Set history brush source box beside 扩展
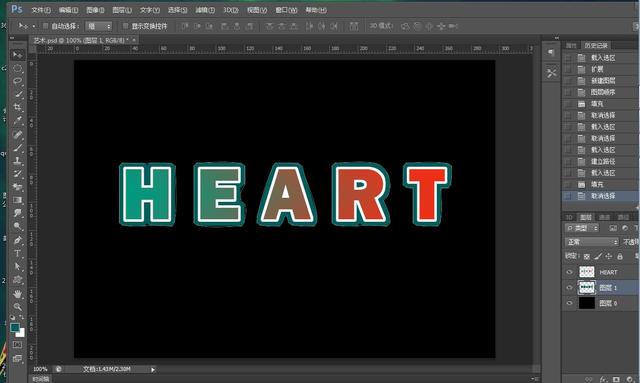The width and height of the screenshot is (640, 383). pyautogui.click(x=568, y=69)
